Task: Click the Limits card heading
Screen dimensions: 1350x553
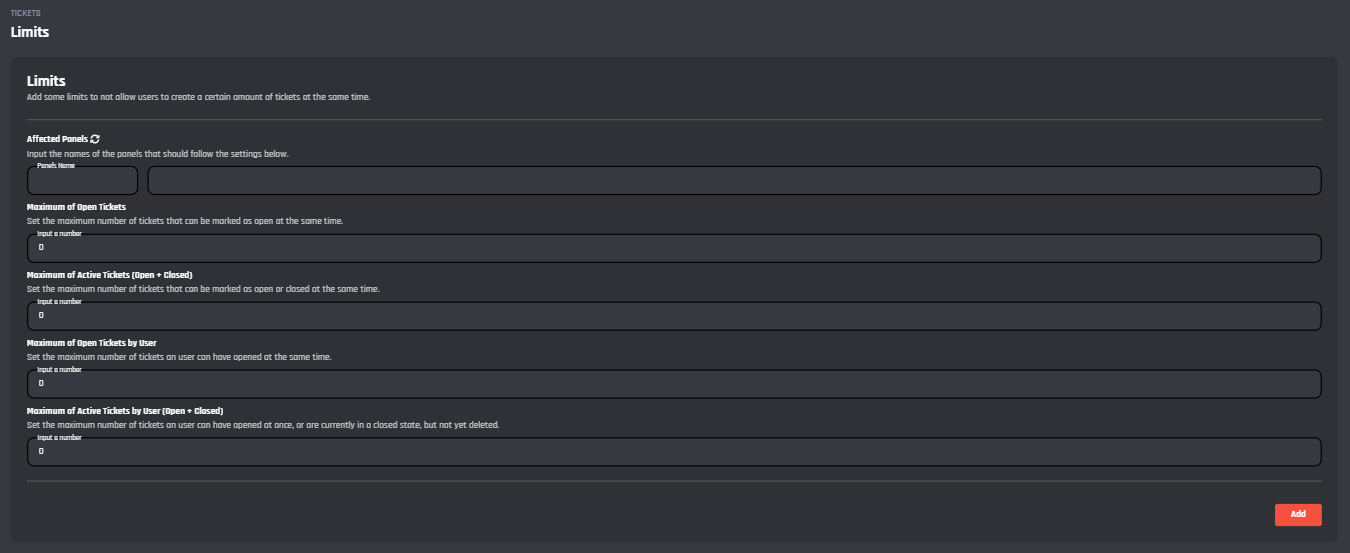Action: [x=46, y=81]
